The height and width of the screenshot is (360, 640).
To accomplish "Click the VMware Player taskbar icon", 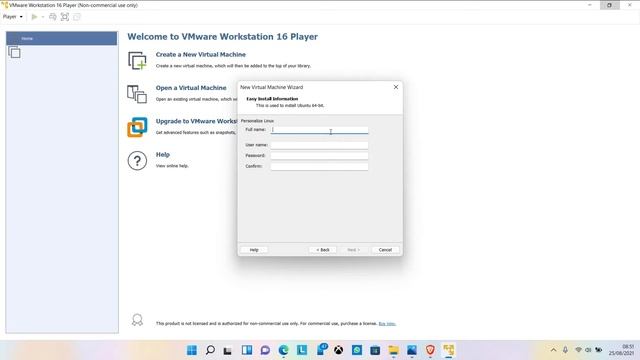I will (449, 350).
